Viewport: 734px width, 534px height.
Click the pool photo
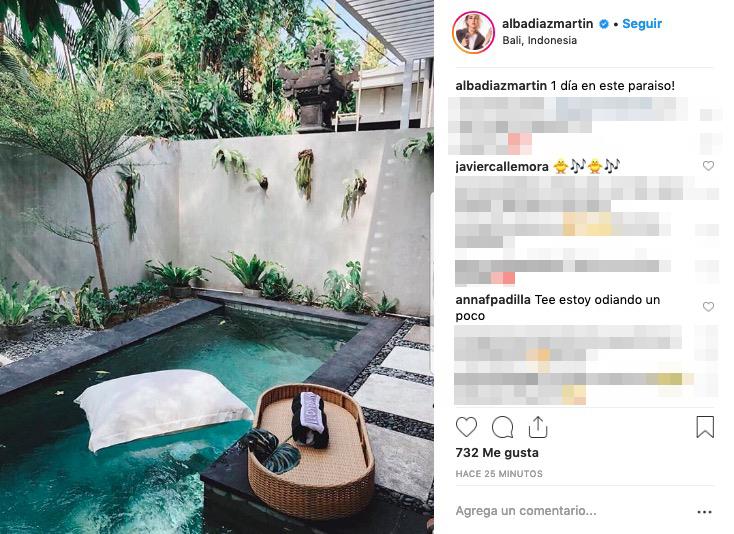click(x=217, y=267)
